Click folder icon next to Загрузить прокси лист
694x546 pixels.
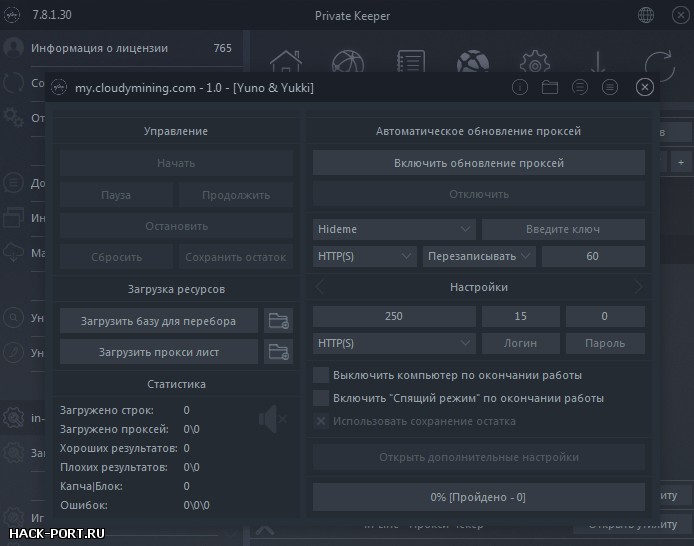coord(278,352)
